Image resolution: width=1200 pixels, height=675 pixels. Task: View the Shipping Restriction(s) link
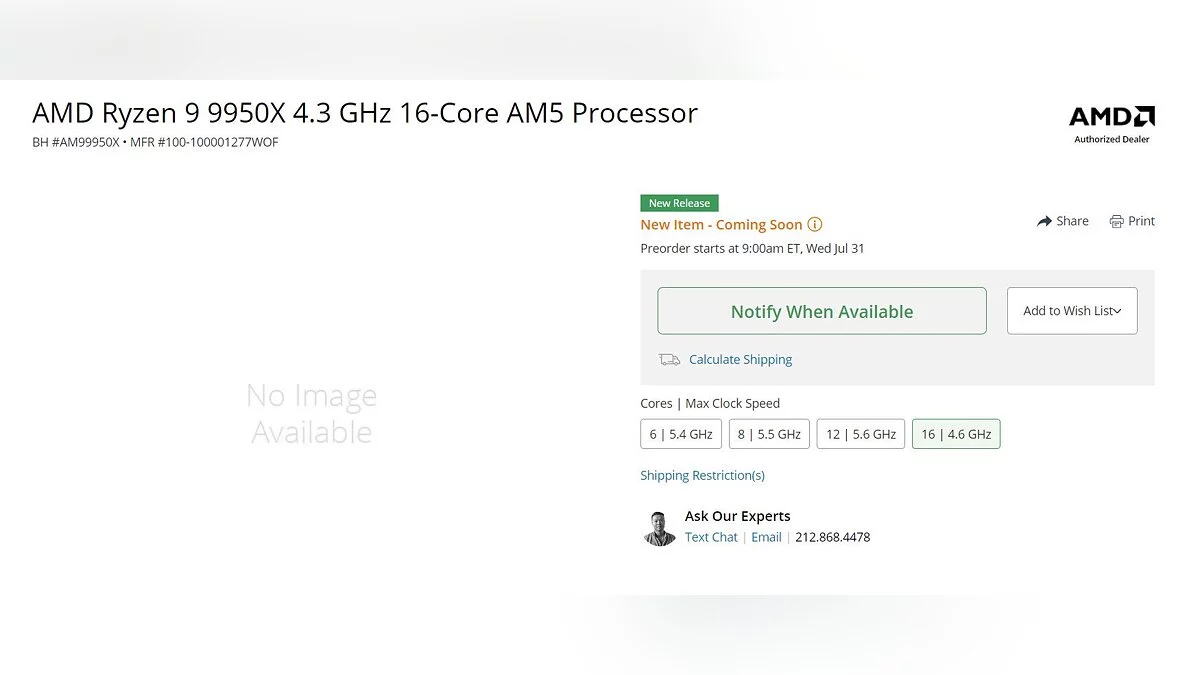[x=702, y=476]
